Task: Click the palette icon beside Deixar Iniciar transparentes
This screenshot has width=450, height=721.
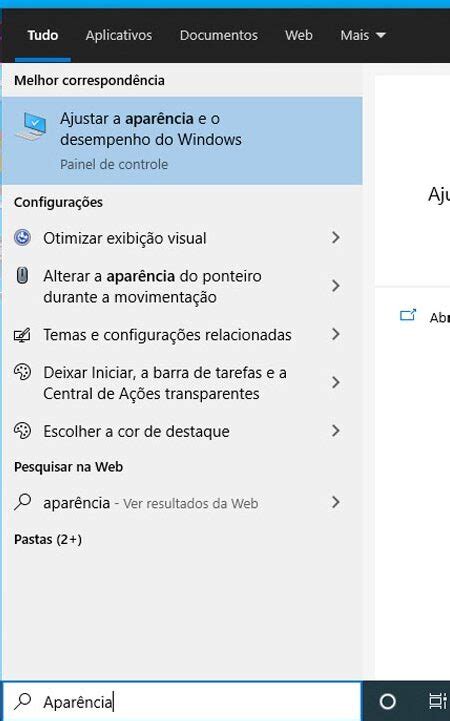Action: click(x=22, y=372)
